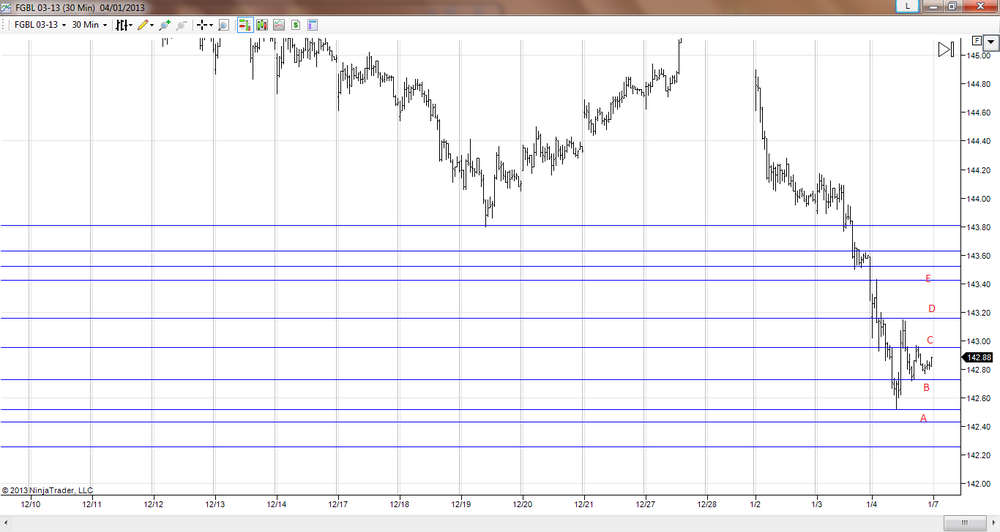Screen dimensions: 1000x532
Task: Open the Strategies dollar icon
Action: coord(295,25)
